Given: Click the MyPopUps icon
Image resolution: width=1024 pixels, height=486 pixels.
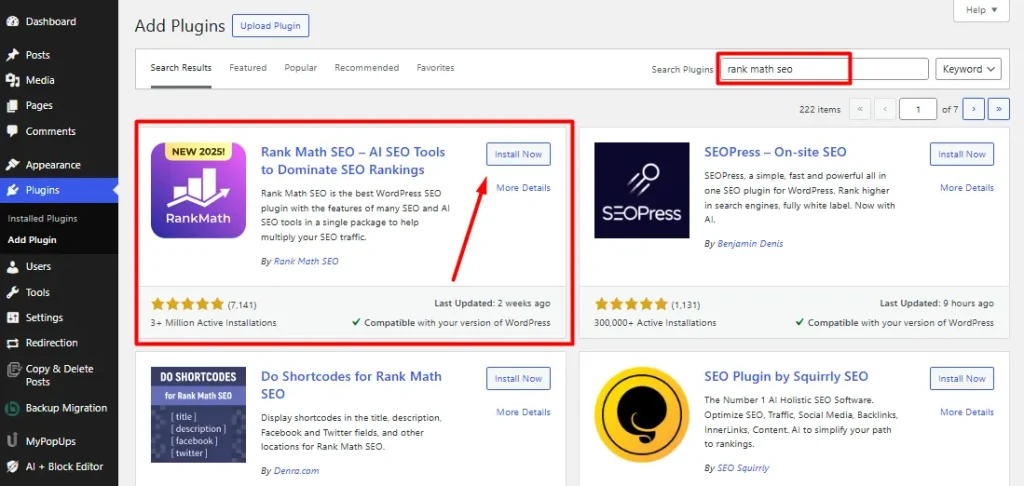Looking at the screenshot, I should tap(12, 442).
